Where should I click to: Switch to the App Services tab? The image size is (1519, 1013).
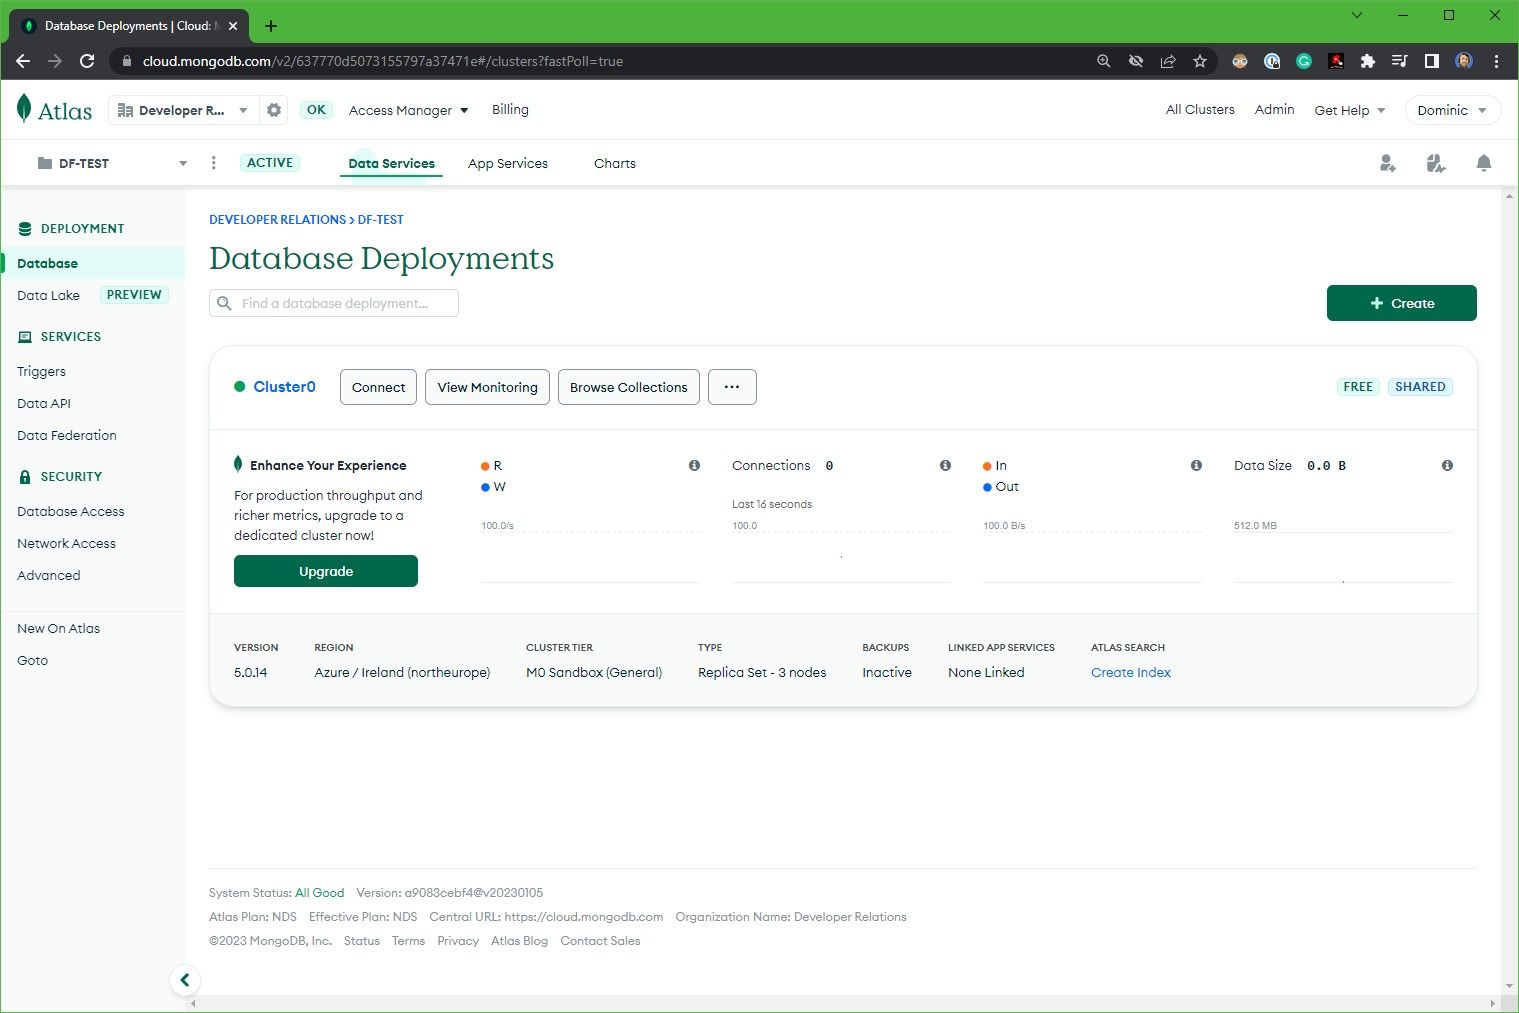507,163
